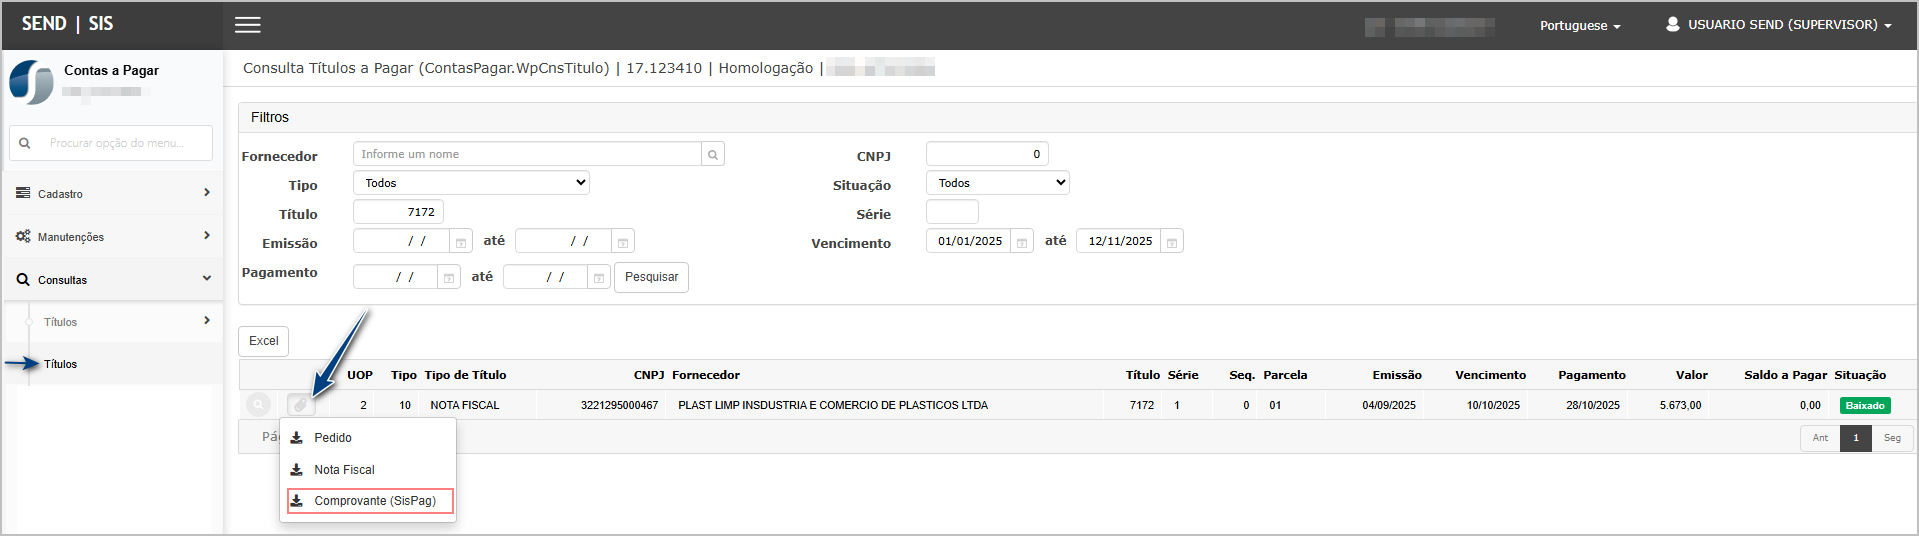Open the Emissão end date calendar icon

pyautogui.click(x=623, y=243)
